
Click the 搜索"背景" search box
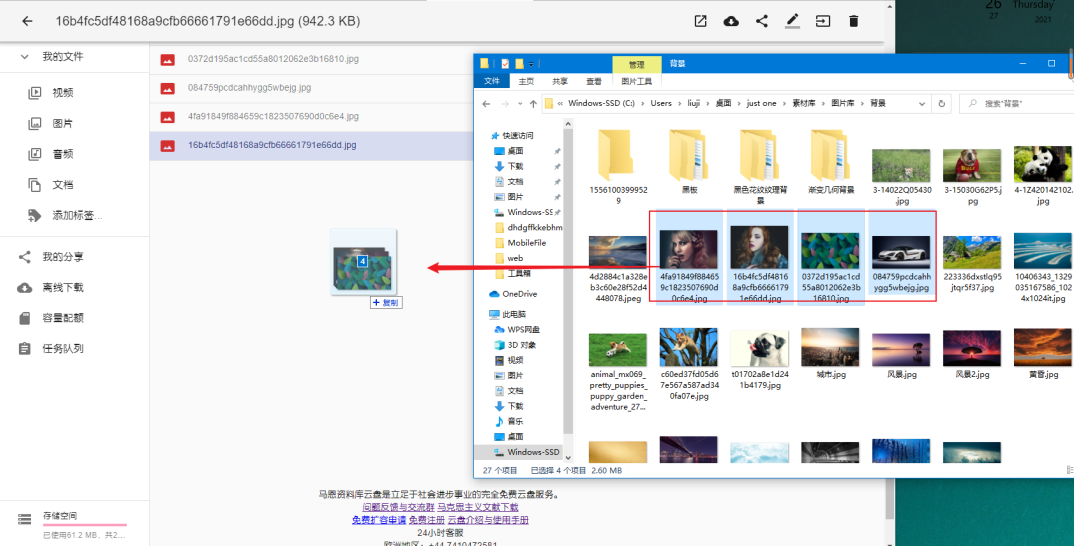pyautogui.click(x=1017, y=104)
